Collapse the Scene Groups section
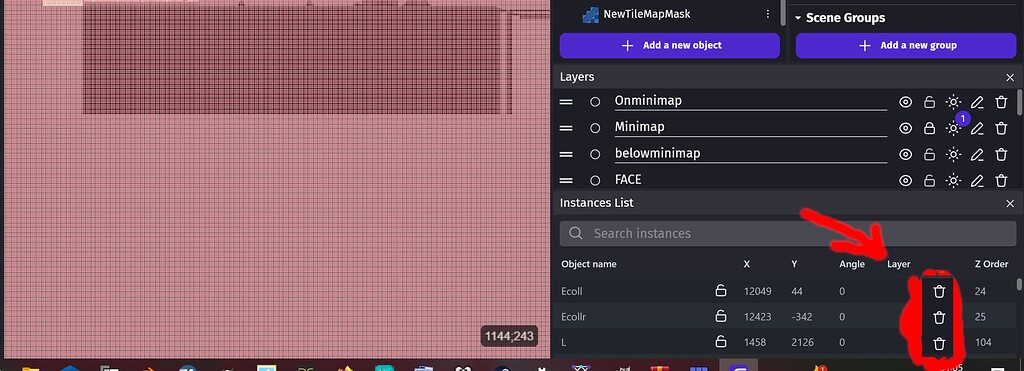The width and height of the screenshot is (1024, 371). point(797,18)
